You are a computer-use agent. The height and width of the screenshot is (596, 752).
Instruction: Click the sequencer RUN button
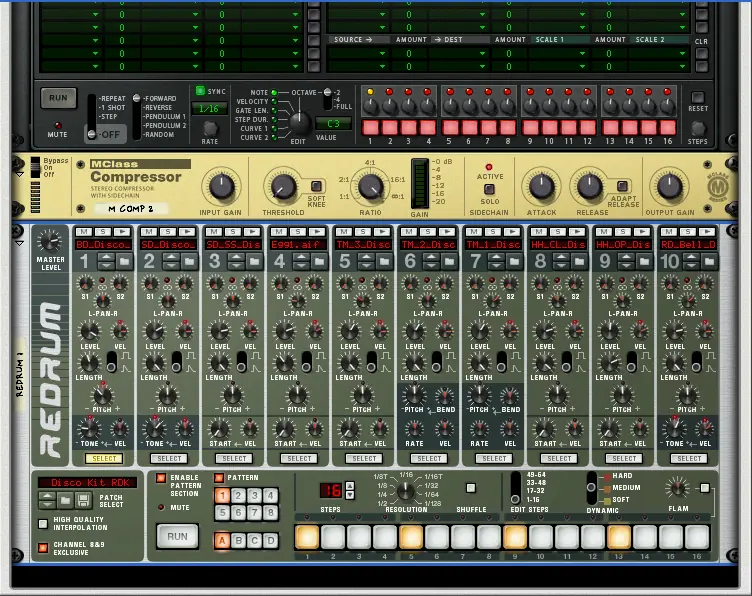pos(58,98)
